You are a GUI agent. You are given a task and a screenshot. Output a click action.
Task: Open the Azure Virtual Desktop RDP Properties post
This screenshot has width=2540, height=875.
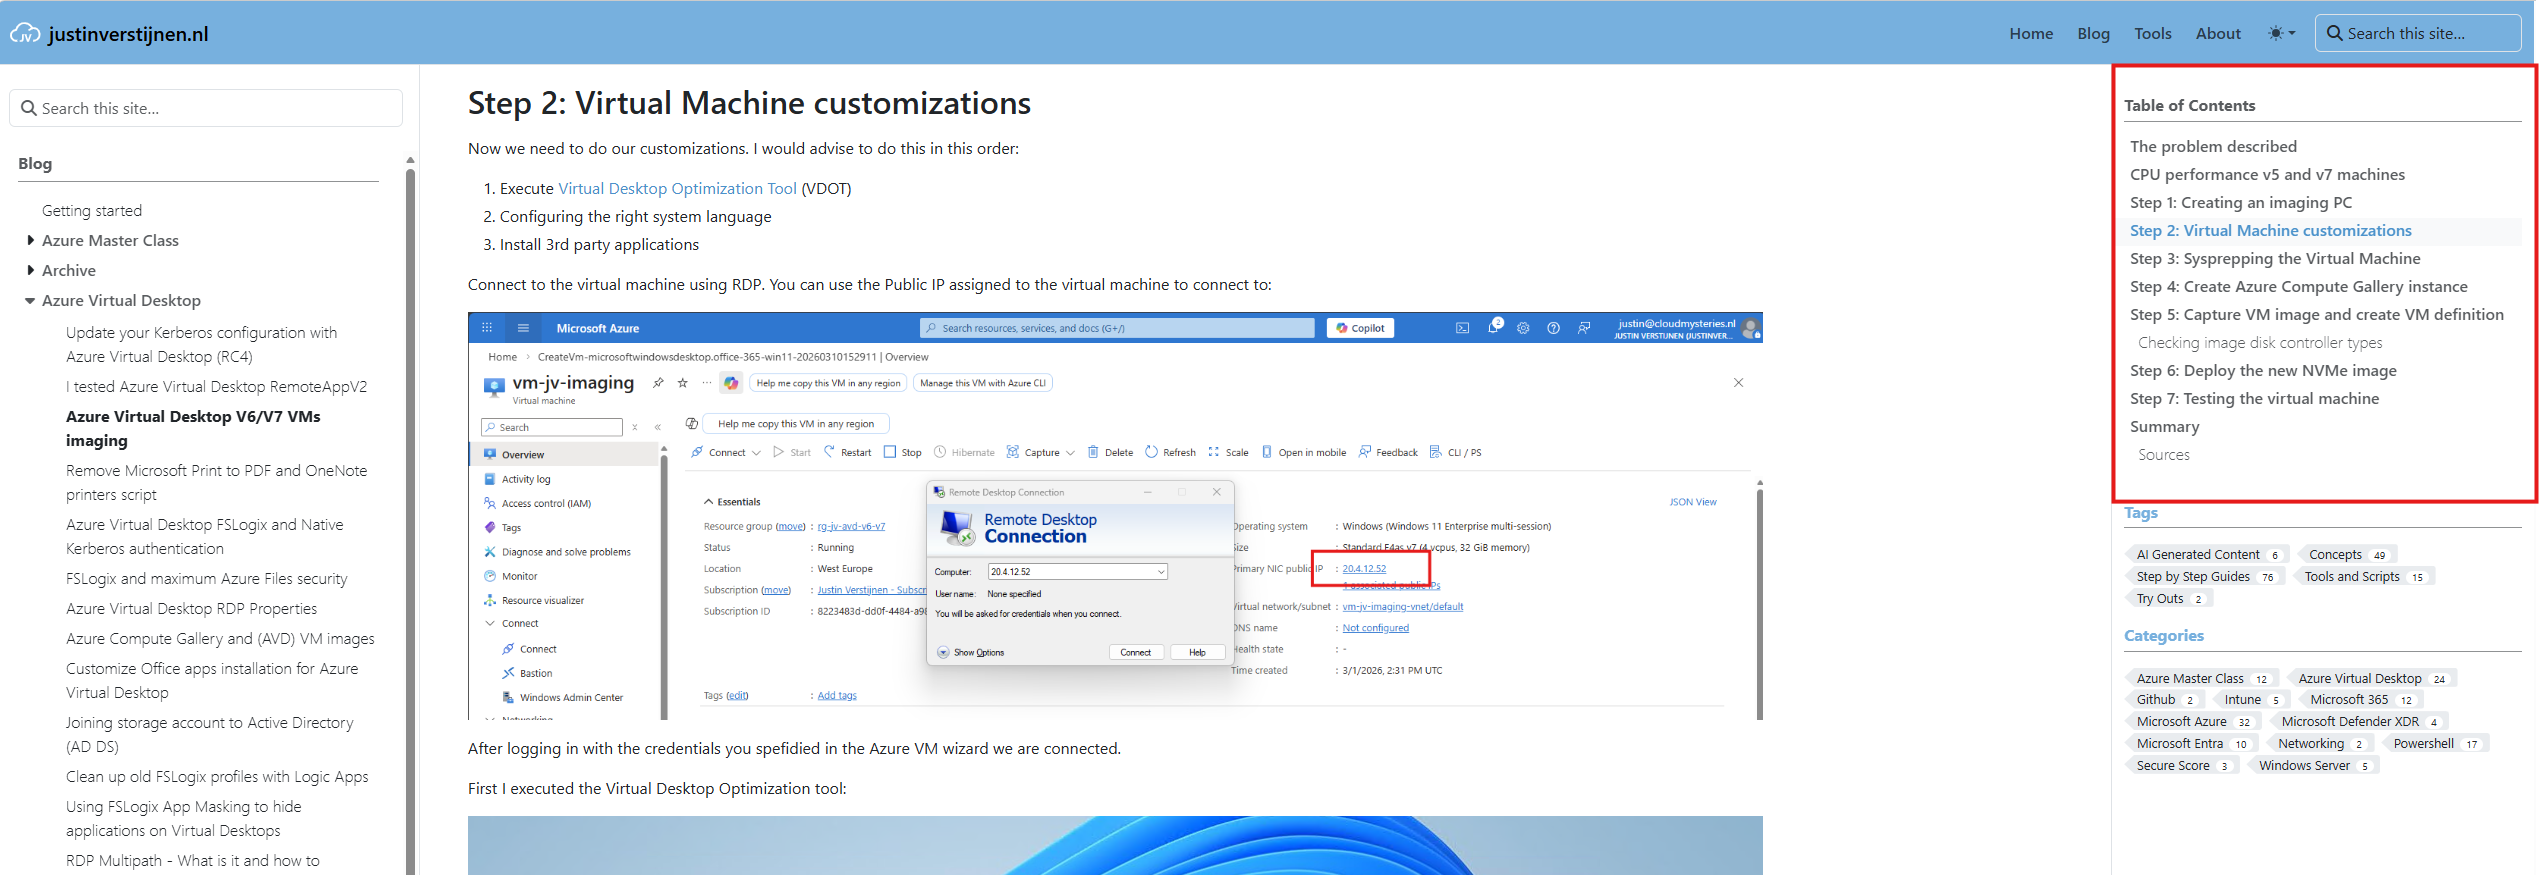[191, 608]
